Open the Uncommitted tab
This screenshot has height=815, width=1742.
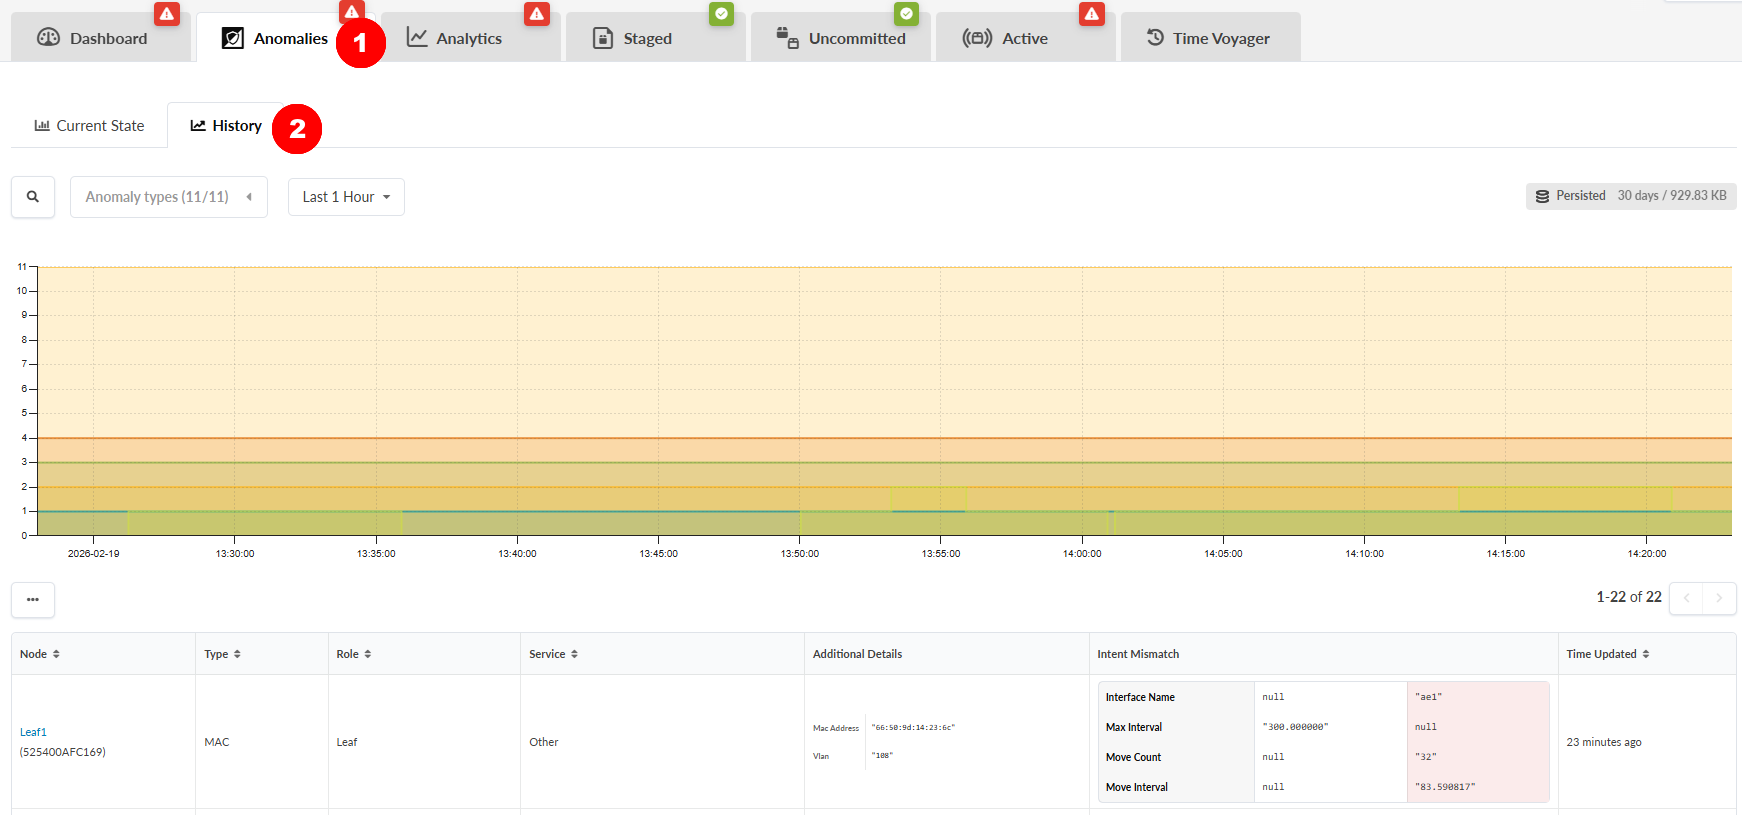tap(840, 38)
